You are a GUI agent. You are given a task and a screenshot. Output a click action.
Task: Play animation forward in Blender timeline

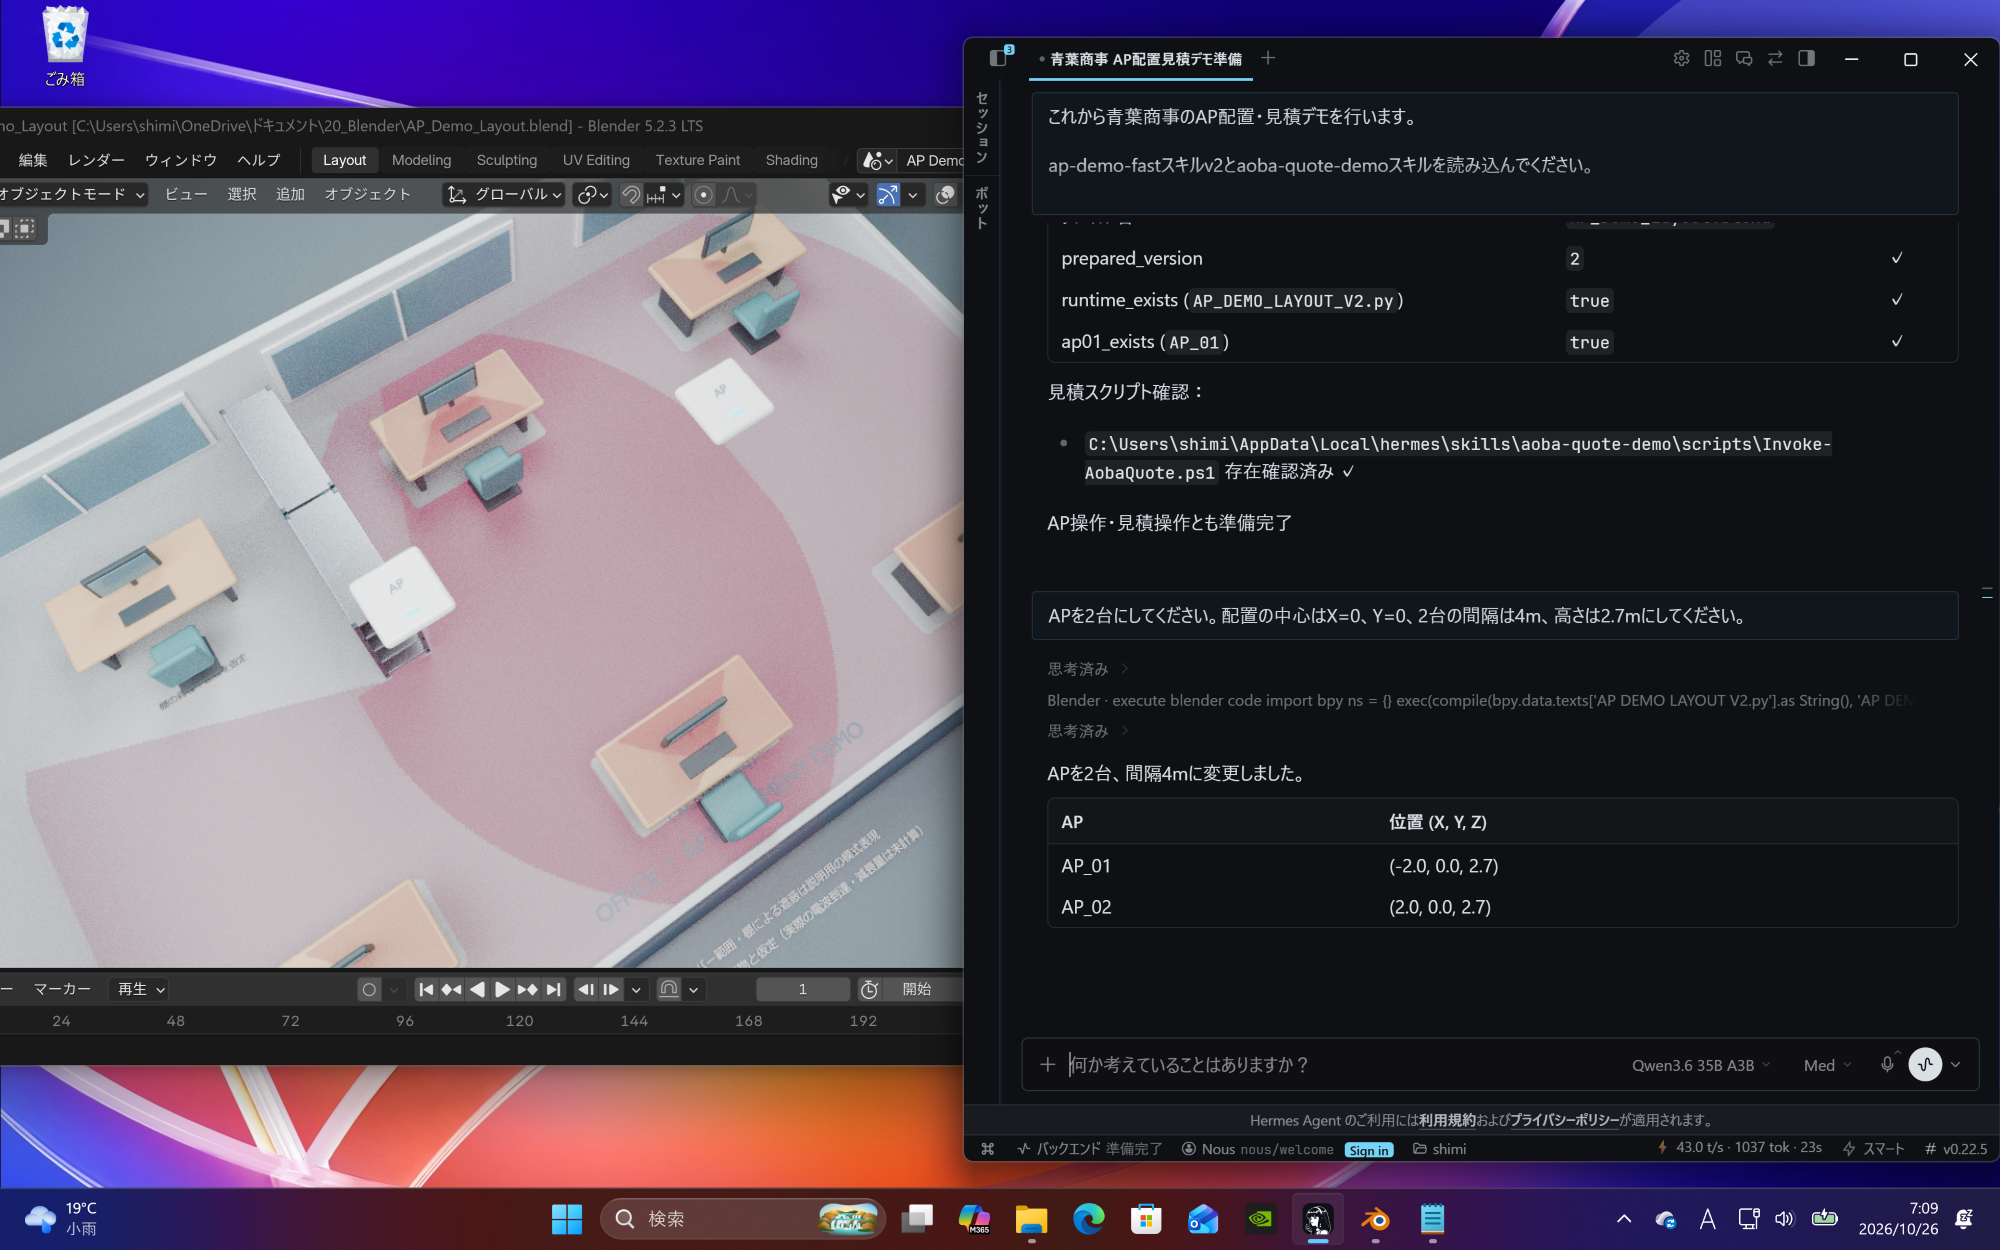click(502, 989)
